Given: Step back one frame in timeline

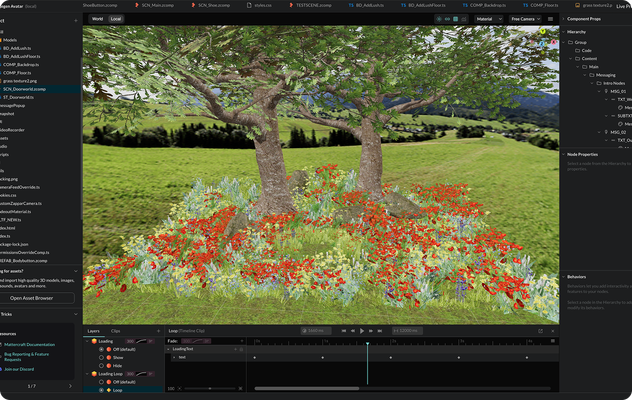Looking at the screenshot, I should click(353, 331).
